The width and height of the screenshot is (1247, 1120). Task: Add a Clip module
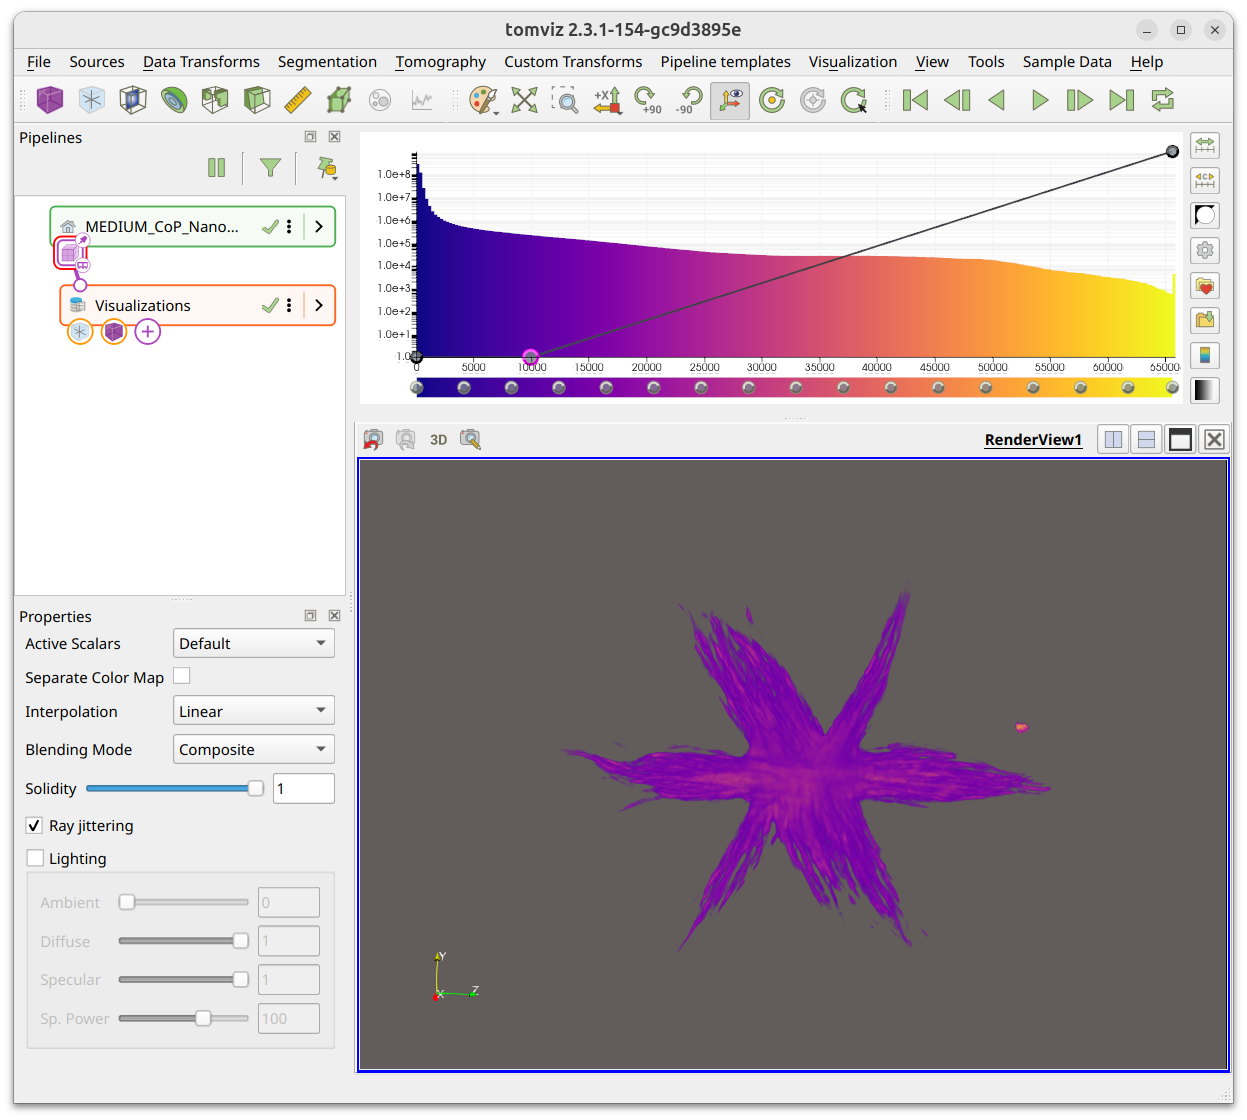[x=257, y=100]
